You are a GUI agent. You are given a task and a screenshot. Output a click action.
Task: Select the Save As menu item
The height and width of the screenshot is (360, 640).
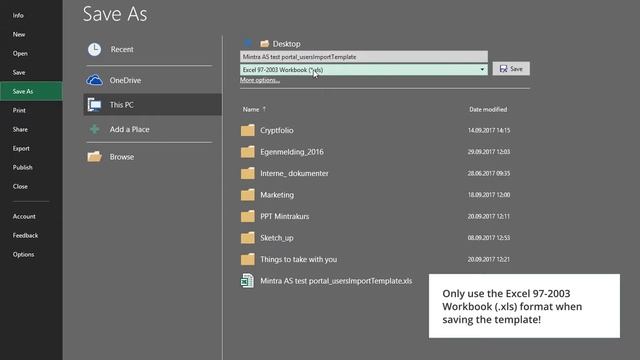click(x=31, y=91)
